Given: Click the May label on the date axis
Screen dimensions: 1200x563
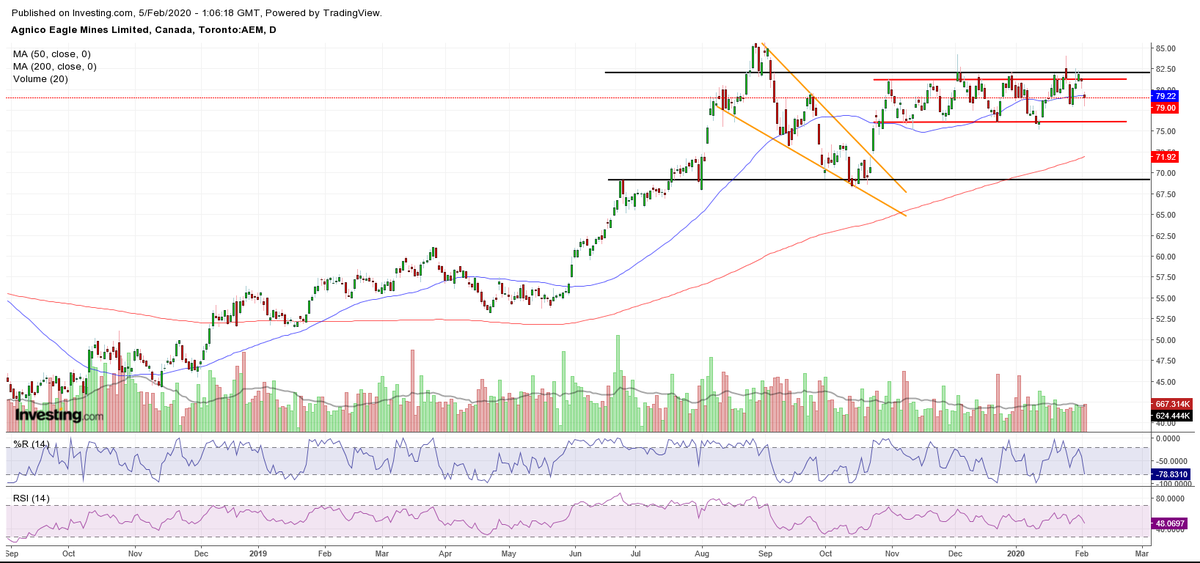Looking at the screenshot, I should point(508,552).
